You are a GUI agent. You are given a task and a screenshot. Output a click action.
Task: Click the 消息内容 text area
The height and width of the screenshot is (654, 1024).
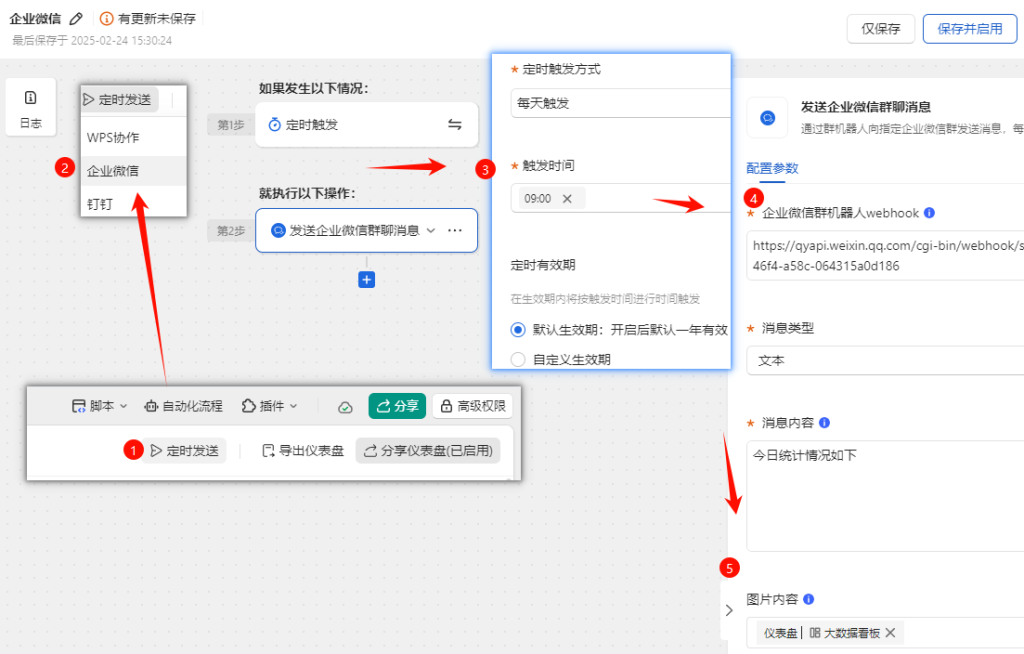885,496
